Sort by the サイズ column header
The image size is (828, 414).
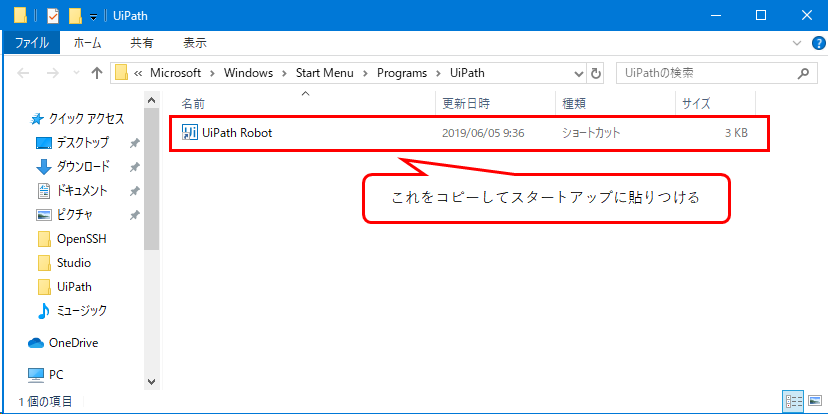click(696, 104)
